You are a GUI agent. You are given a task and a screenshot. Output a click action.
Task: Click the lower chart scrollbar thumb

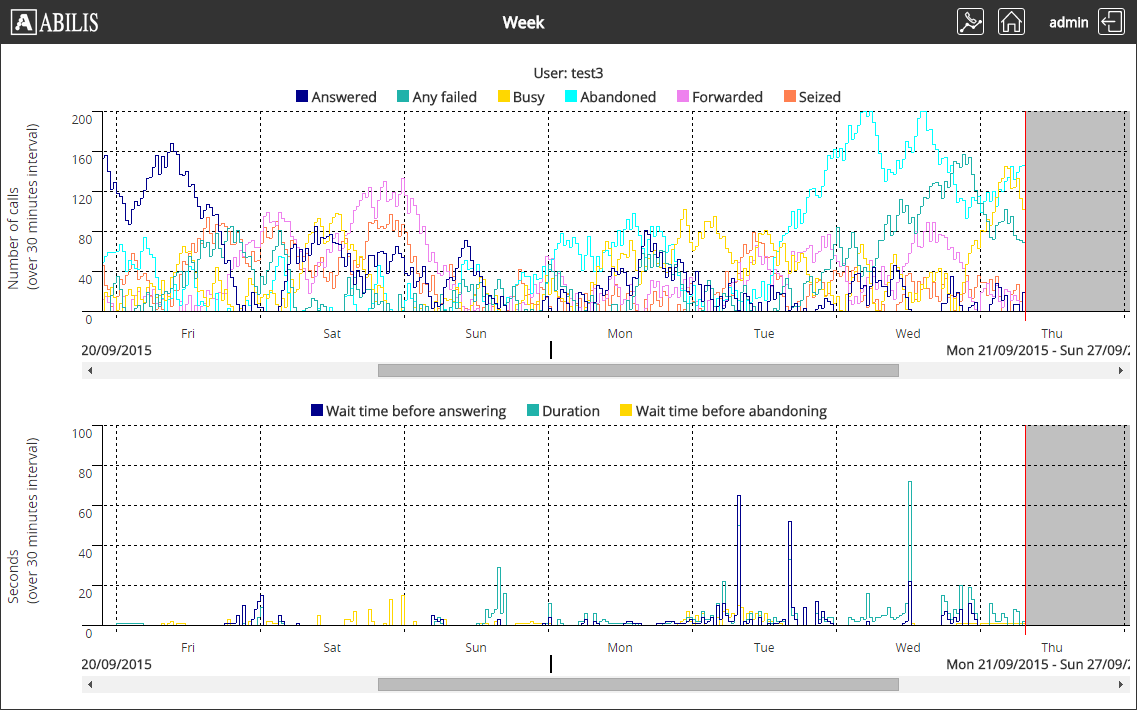point(638,684)
